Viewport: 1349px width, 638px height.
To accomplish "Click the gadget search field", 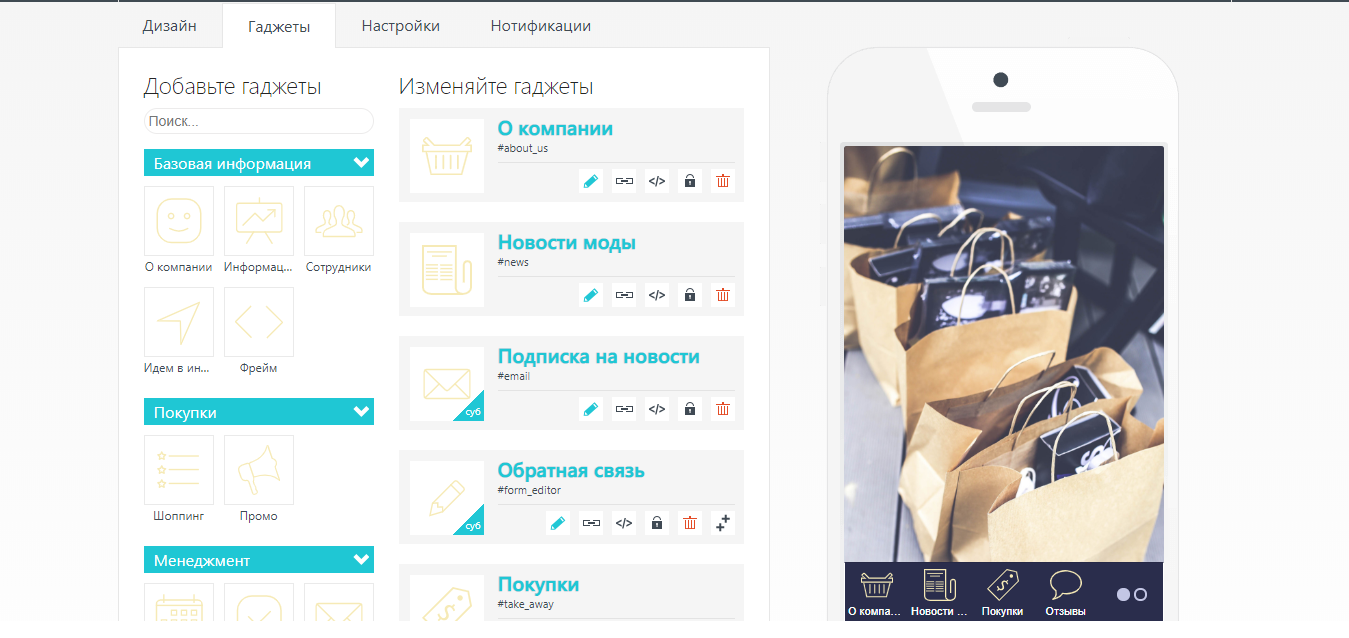I will (259, 121).
